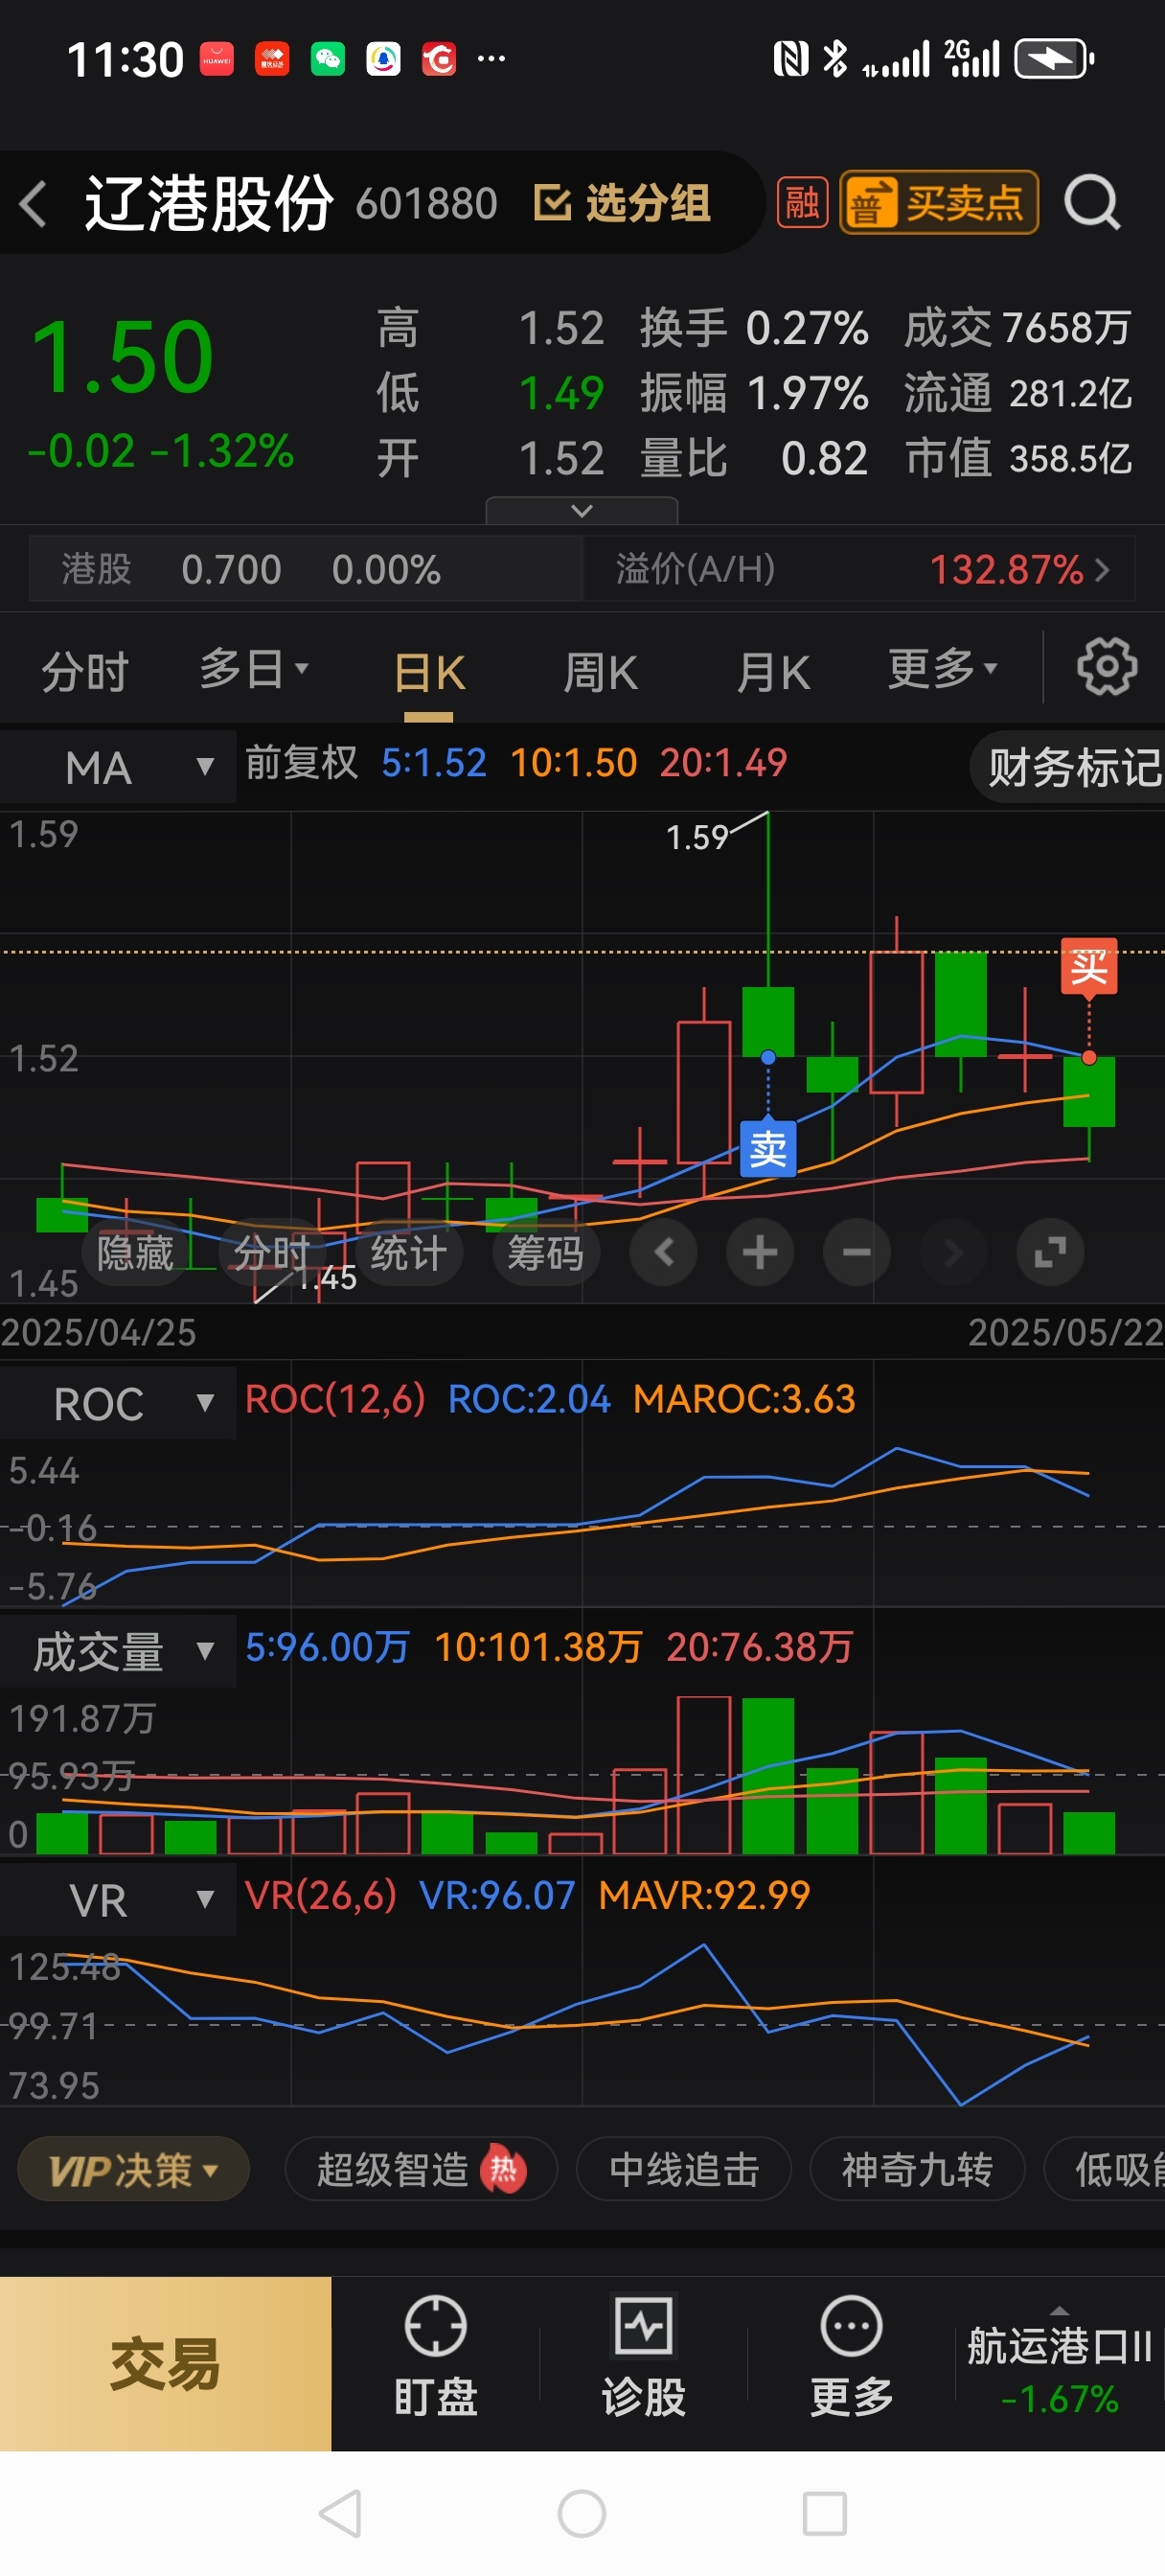Image resolution: width=1165 pixels, height=2576 pixels.
Task: Tap Android home circle button
Action: click(x=582, y=2513)
